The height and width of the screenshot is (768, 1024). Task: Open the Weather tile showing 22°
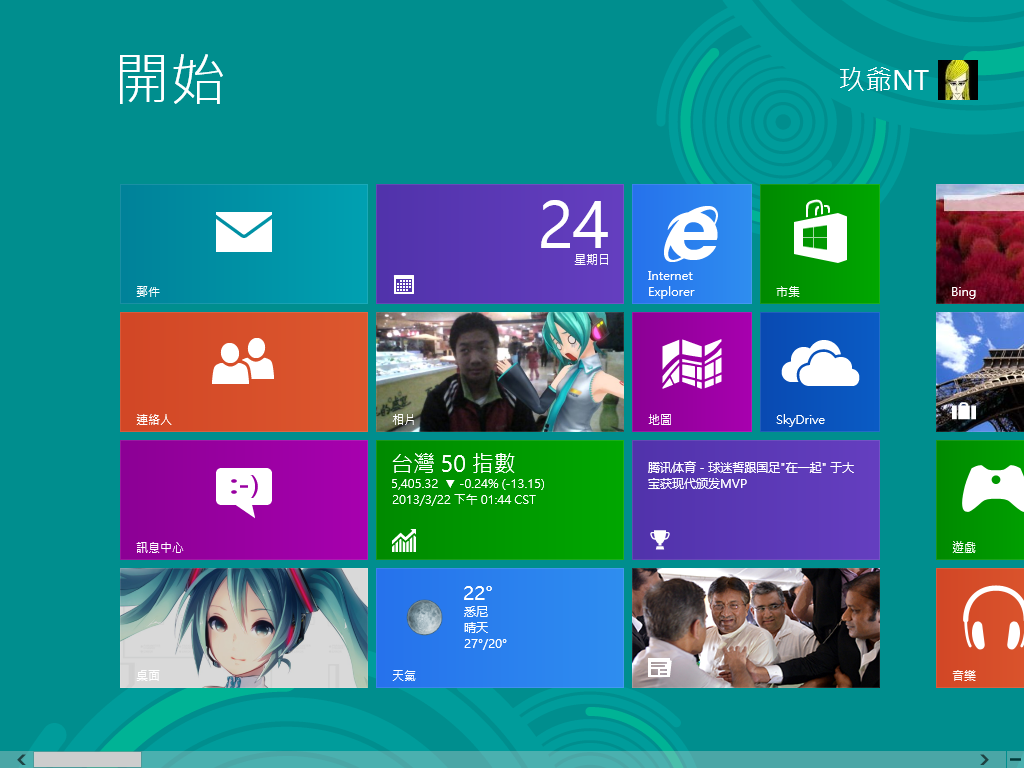pos(499,627)
